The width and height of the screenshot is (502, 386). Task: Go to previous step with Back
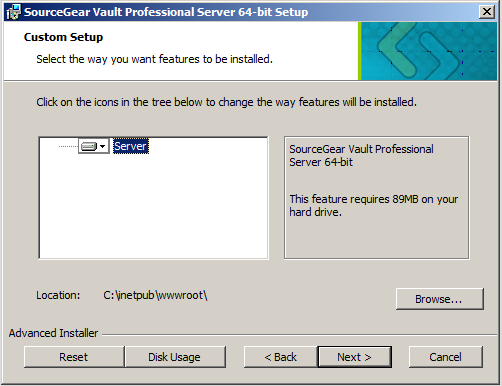click(x=280, y=357)
